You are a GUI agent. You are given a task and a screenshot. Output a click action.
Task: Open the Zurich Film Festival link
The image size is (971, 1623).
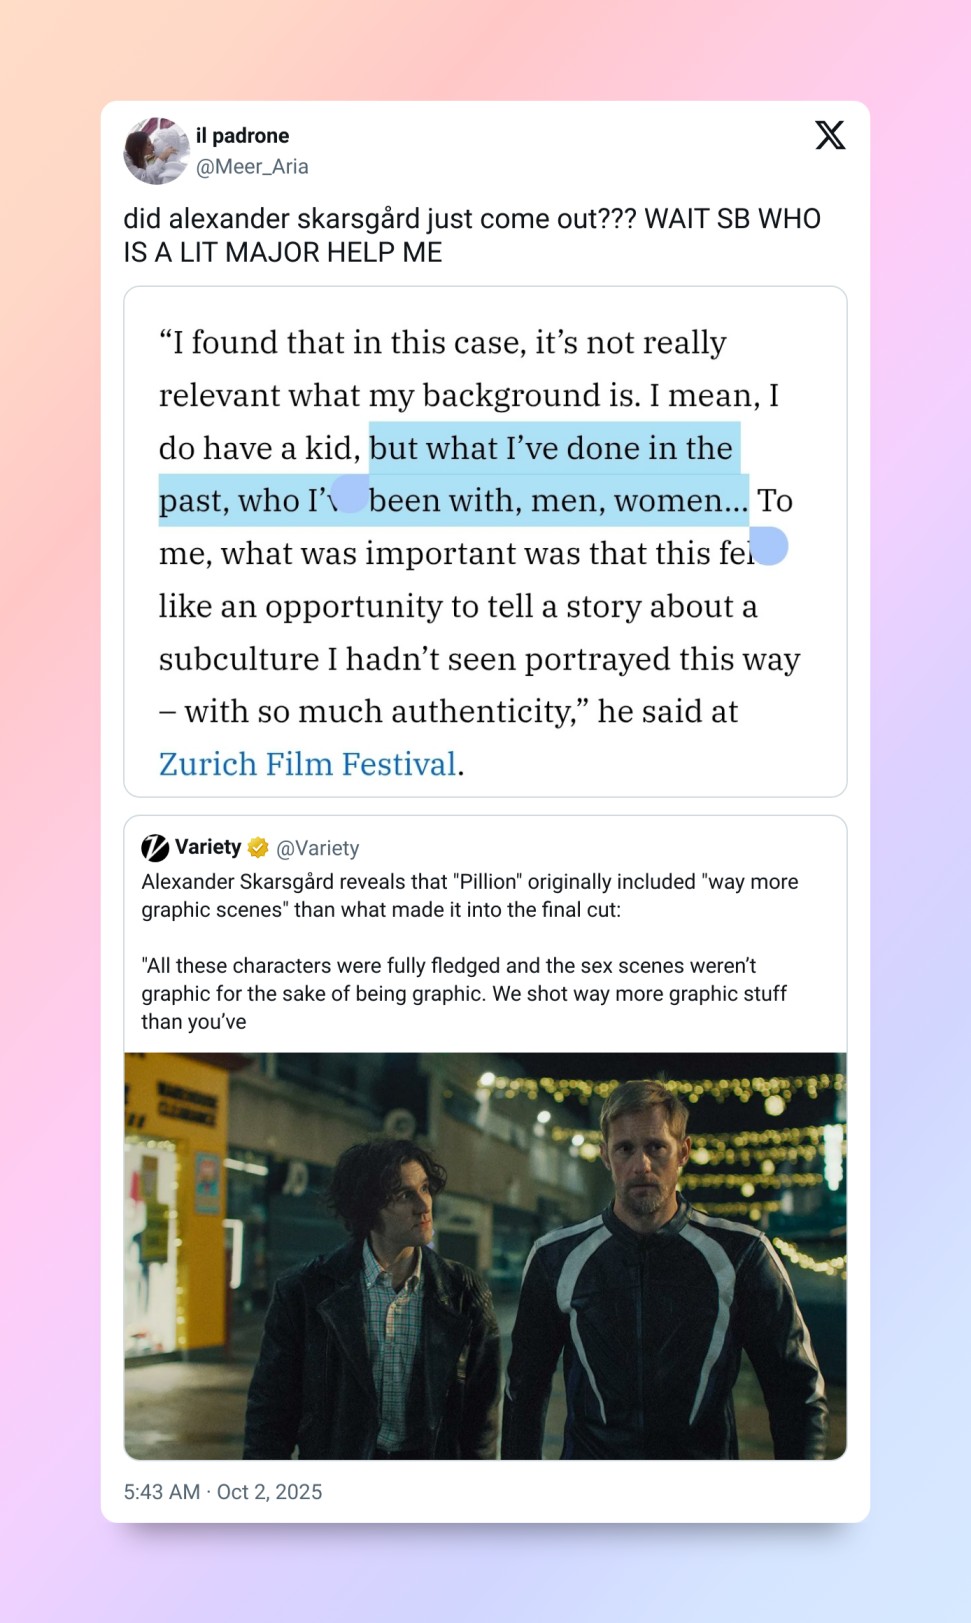tap(308, 764)
